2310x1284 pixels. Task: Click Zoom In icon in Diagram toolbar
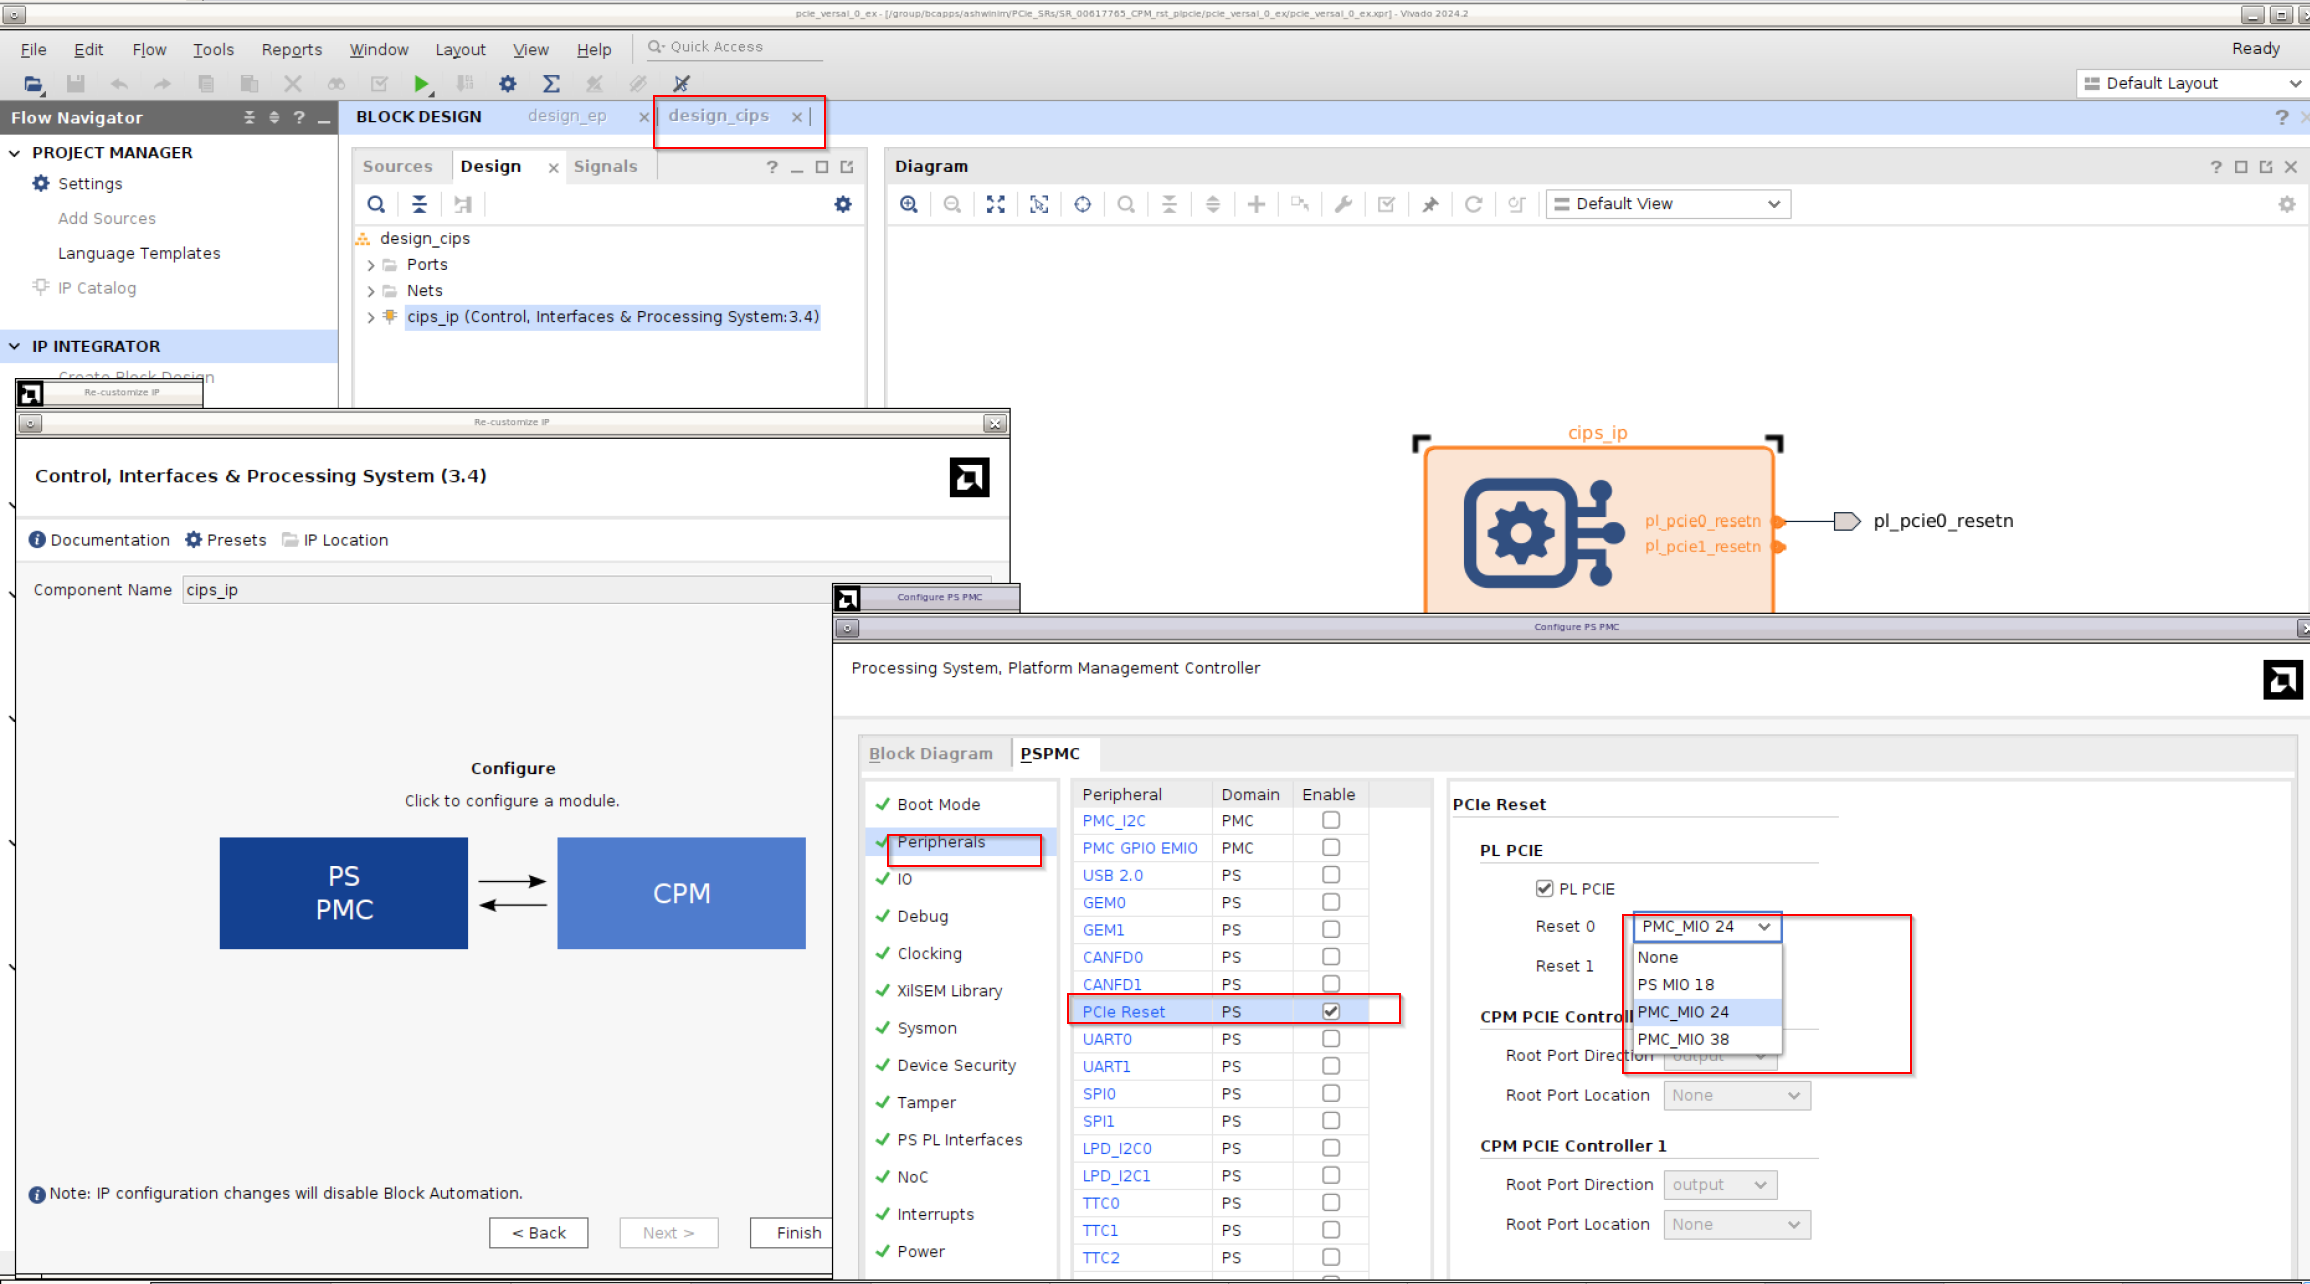tap(909, 204)
